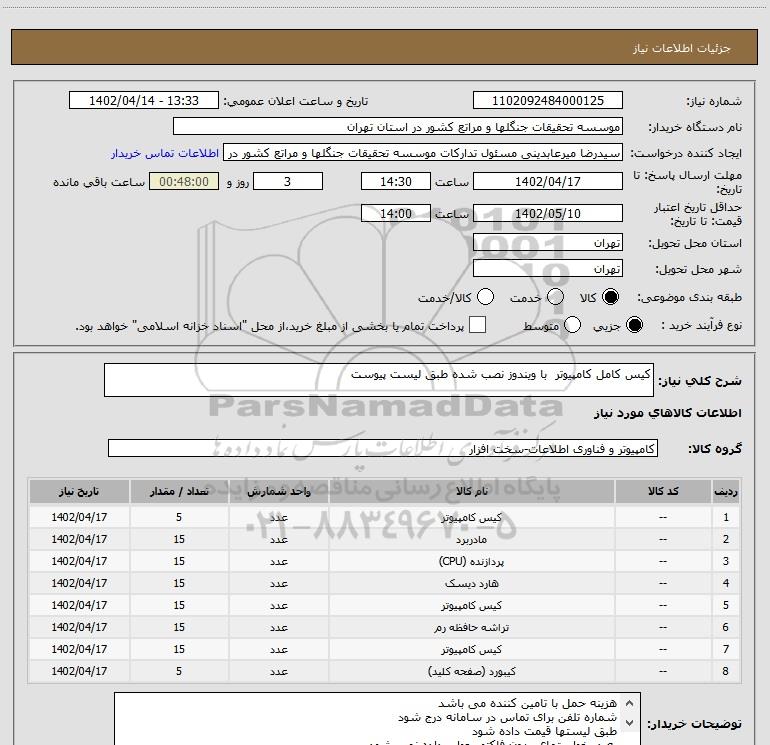Click ردیف column header
This screenshot has width=770, height=745.
point(726,492)
